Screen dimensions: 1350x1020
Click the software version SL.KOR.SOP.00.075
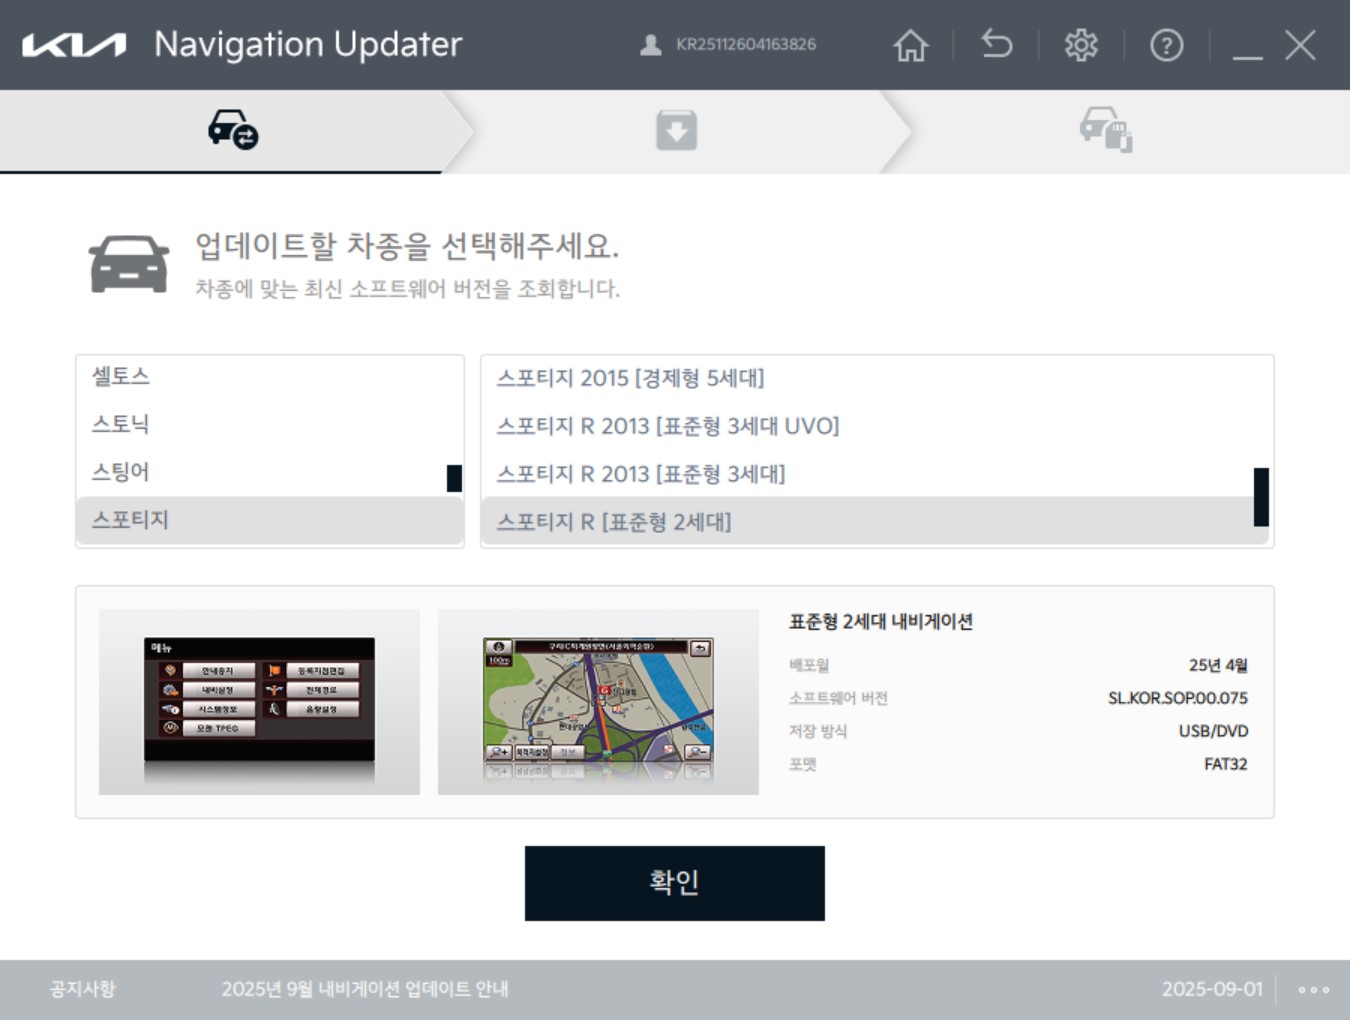pos(1177,698)
